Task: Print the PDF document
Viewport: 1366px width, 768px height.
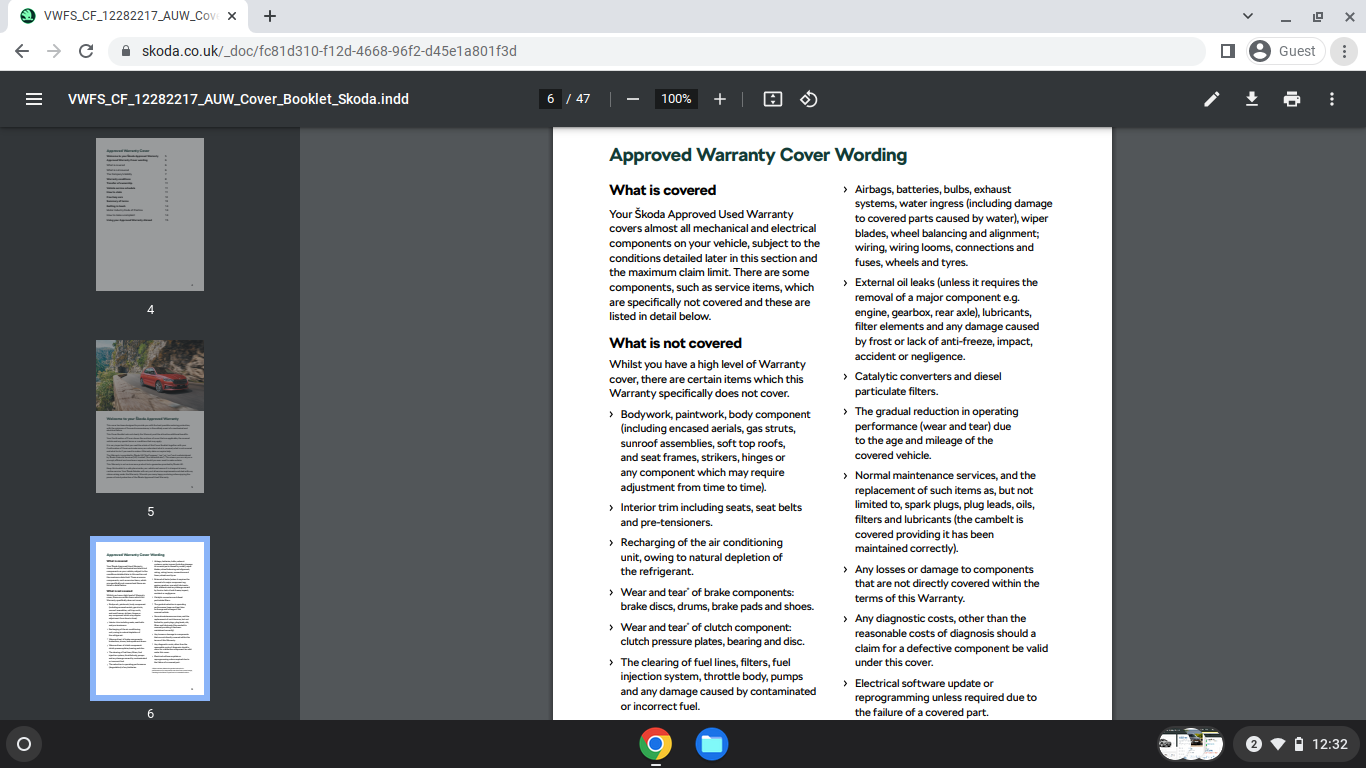Action: coord(1292,99)
